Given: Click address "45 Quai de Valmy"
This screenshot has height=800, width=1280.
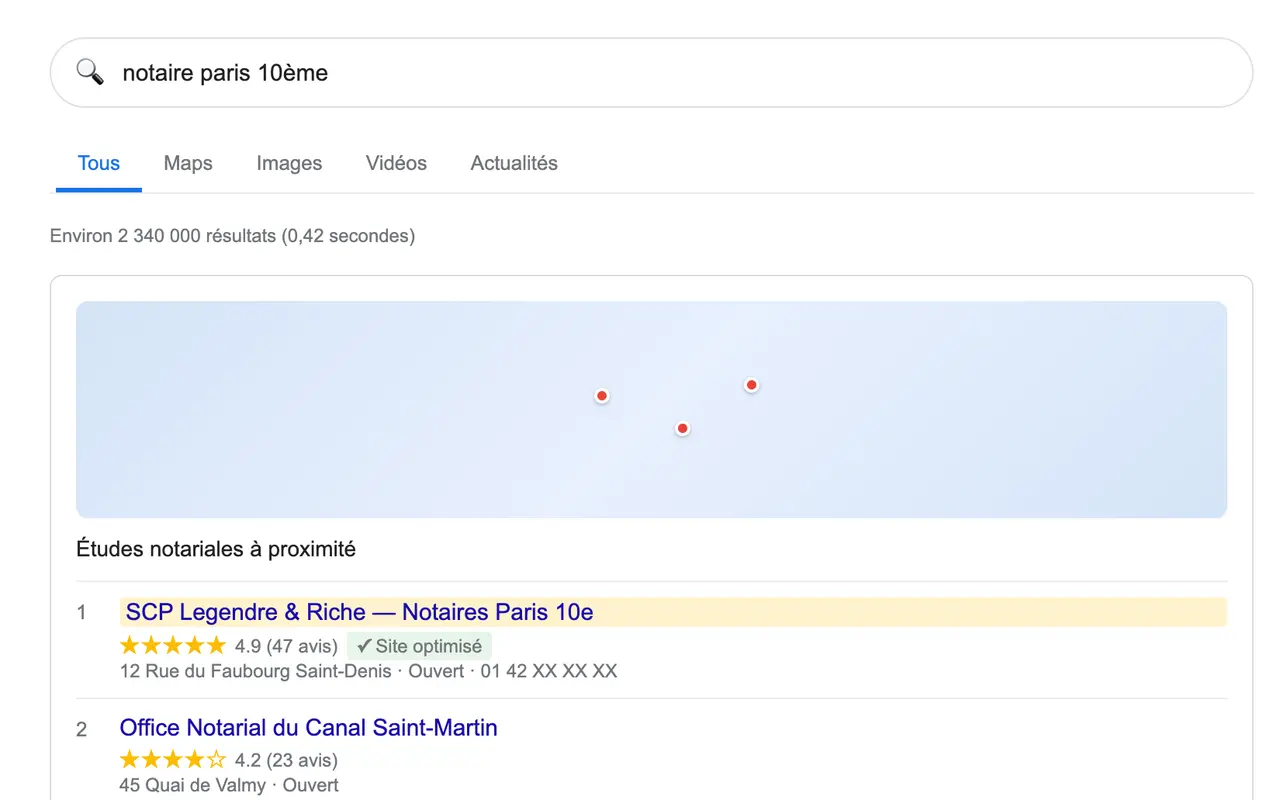Looking at the screenshot, I should 193,785.
